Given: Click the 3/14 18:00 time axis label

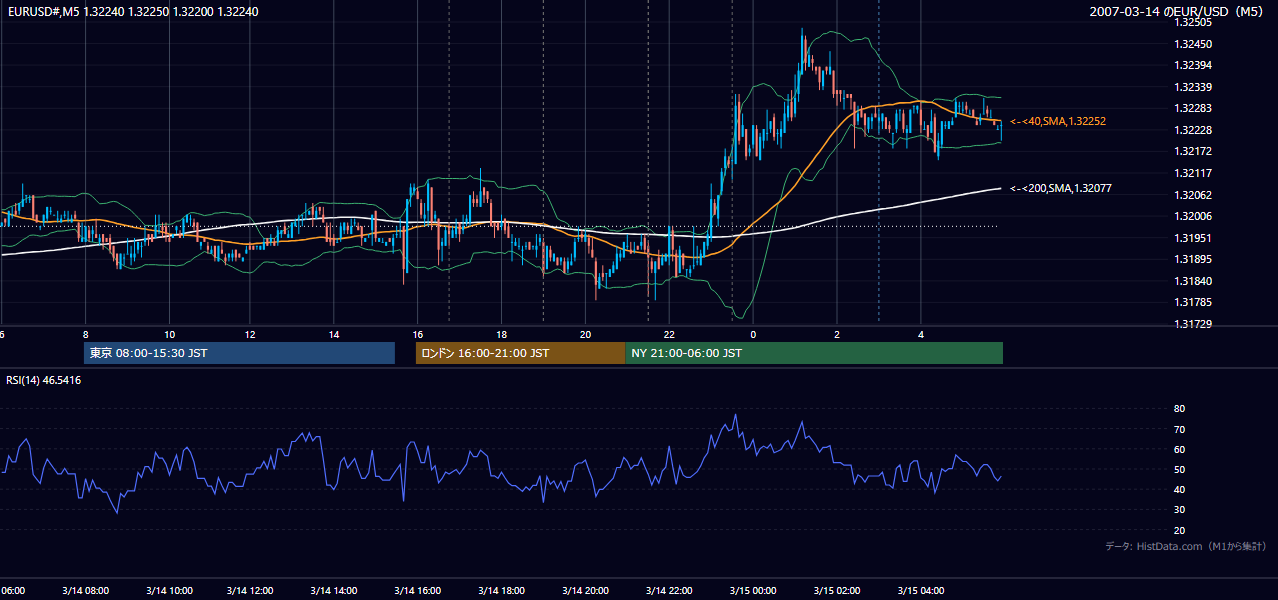Looking at the screenshot, I should coord(501,591).
